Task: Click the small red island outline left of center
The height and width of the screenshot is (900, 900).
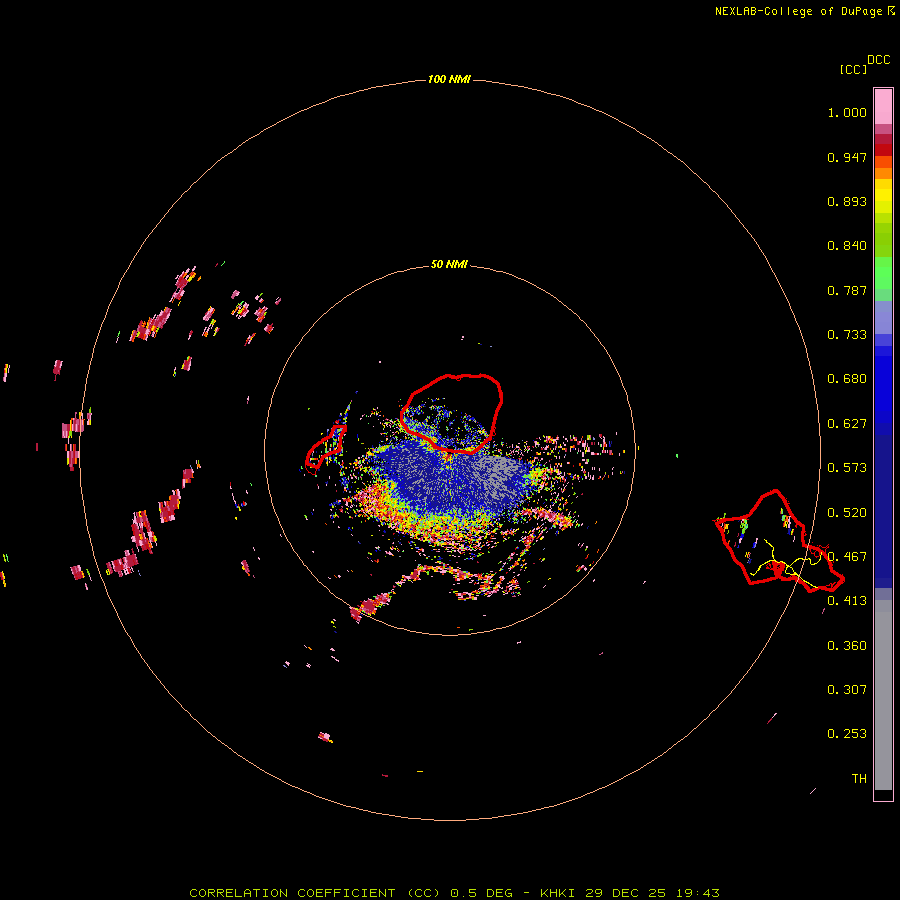Action: coord(325,447)
